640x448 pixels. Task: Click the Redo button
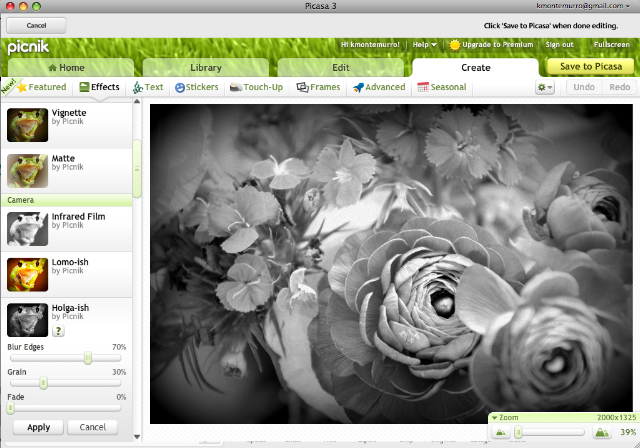619,87
